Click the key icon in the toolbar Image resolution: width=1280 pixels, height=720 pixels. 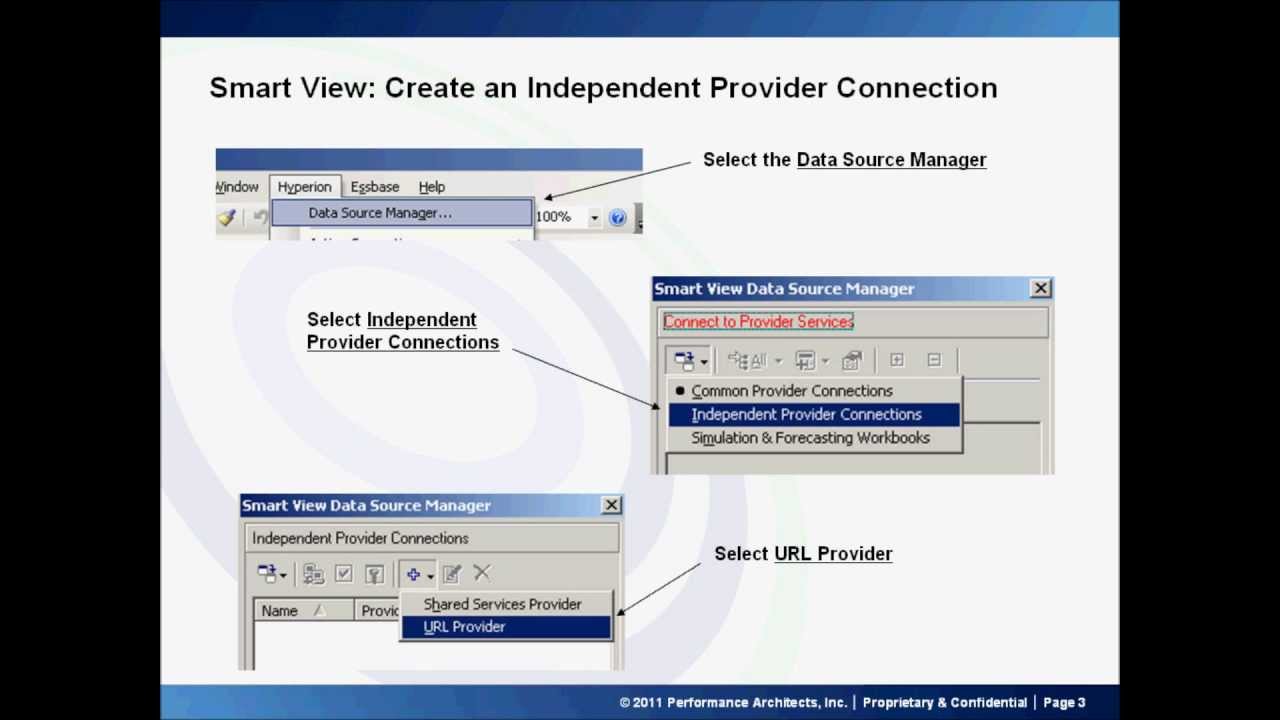click(374, 574)
